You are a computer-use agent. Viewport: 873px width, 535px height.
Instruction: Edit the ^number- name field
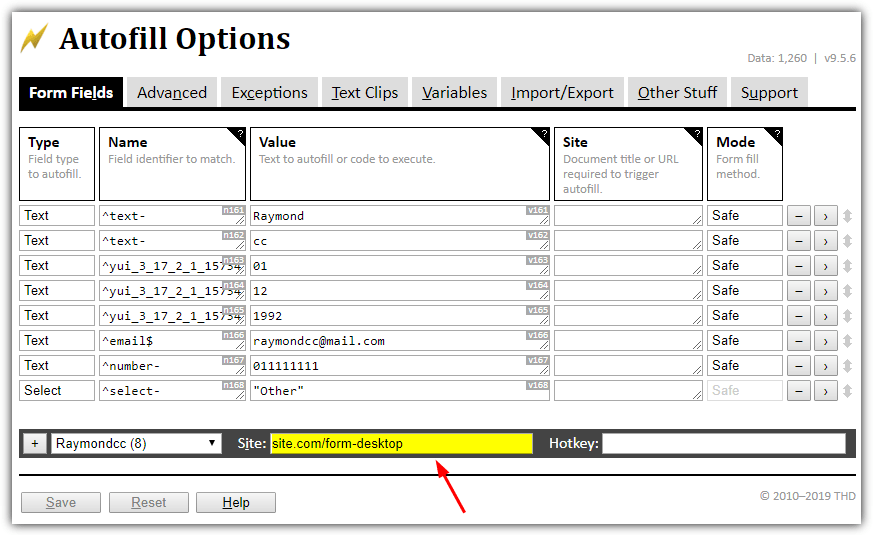pyautogui.click(x=172, y=366)
